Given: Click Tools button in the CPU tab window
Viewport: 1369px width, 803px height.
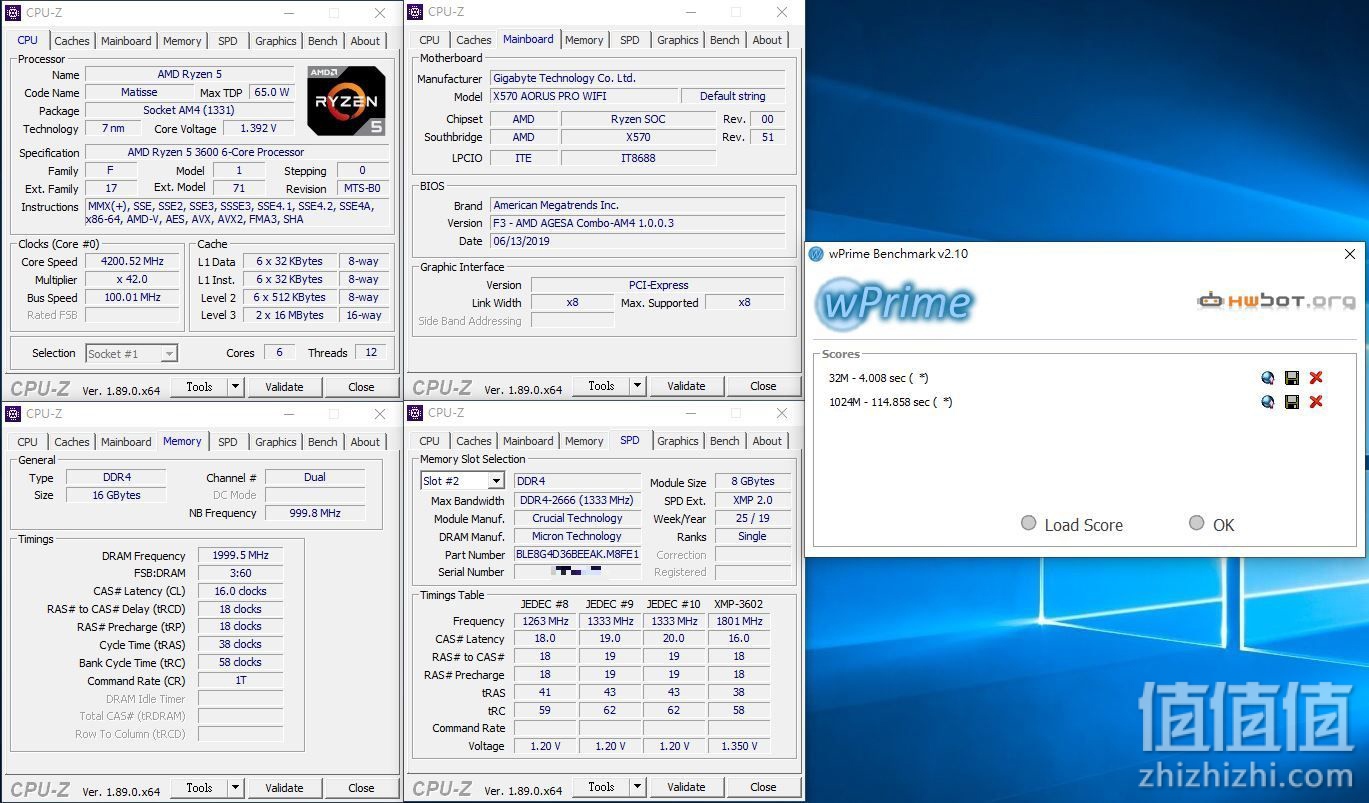Looking at the screenshot, I should [199, 387].
